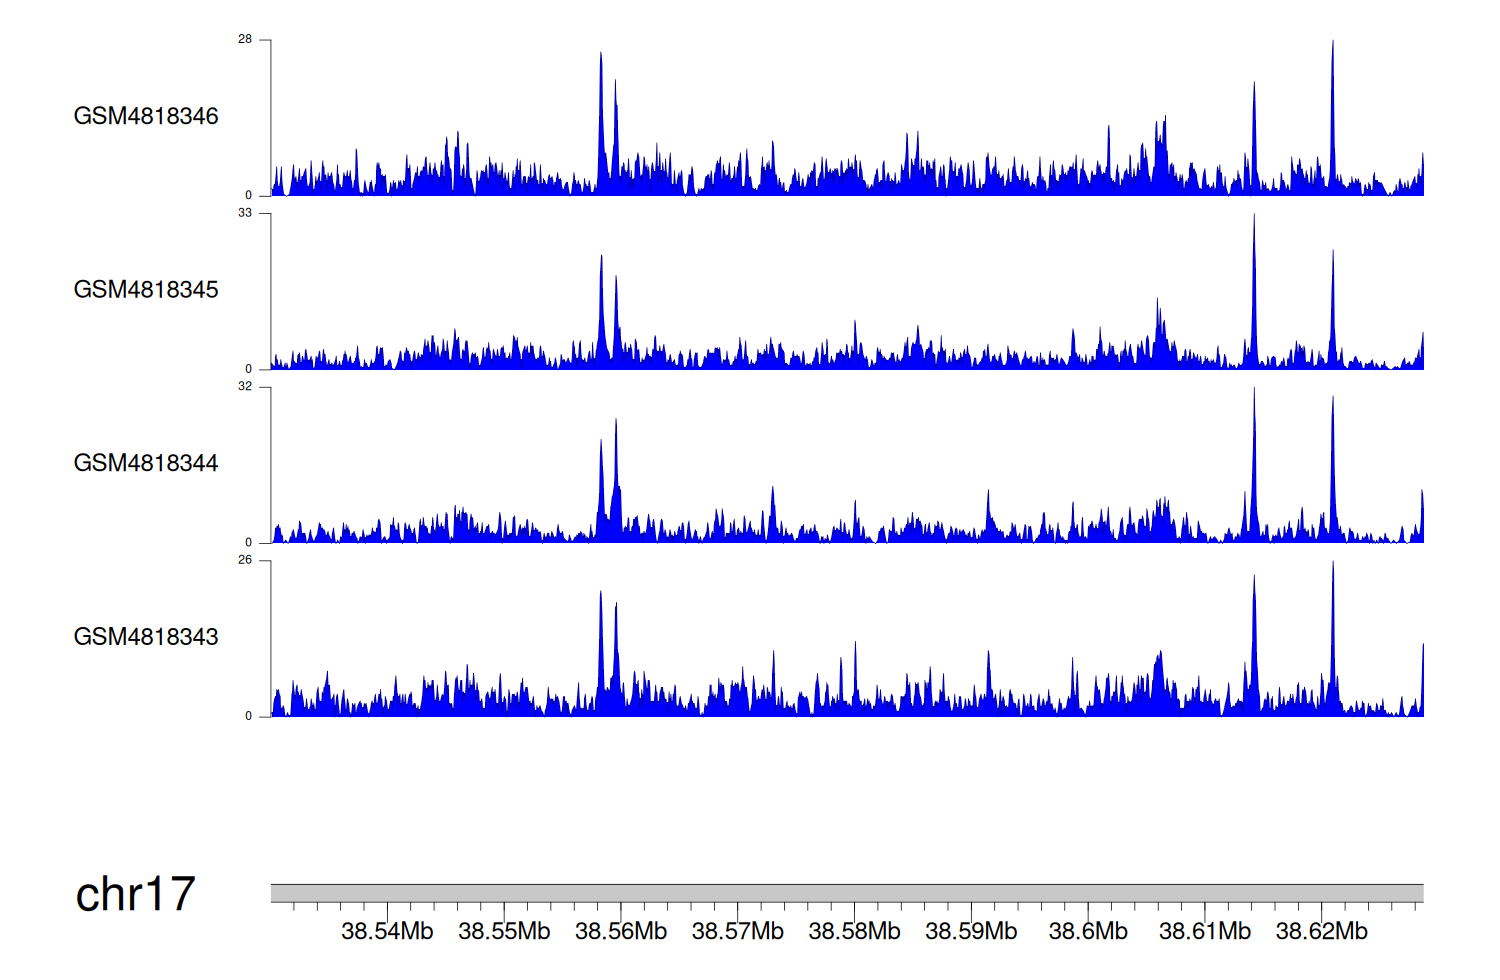Select the GSM4818343 track name
Image resolution: width=1500 pixels, height=980 pixels.
pyautogui.click(x=146, y=637)
